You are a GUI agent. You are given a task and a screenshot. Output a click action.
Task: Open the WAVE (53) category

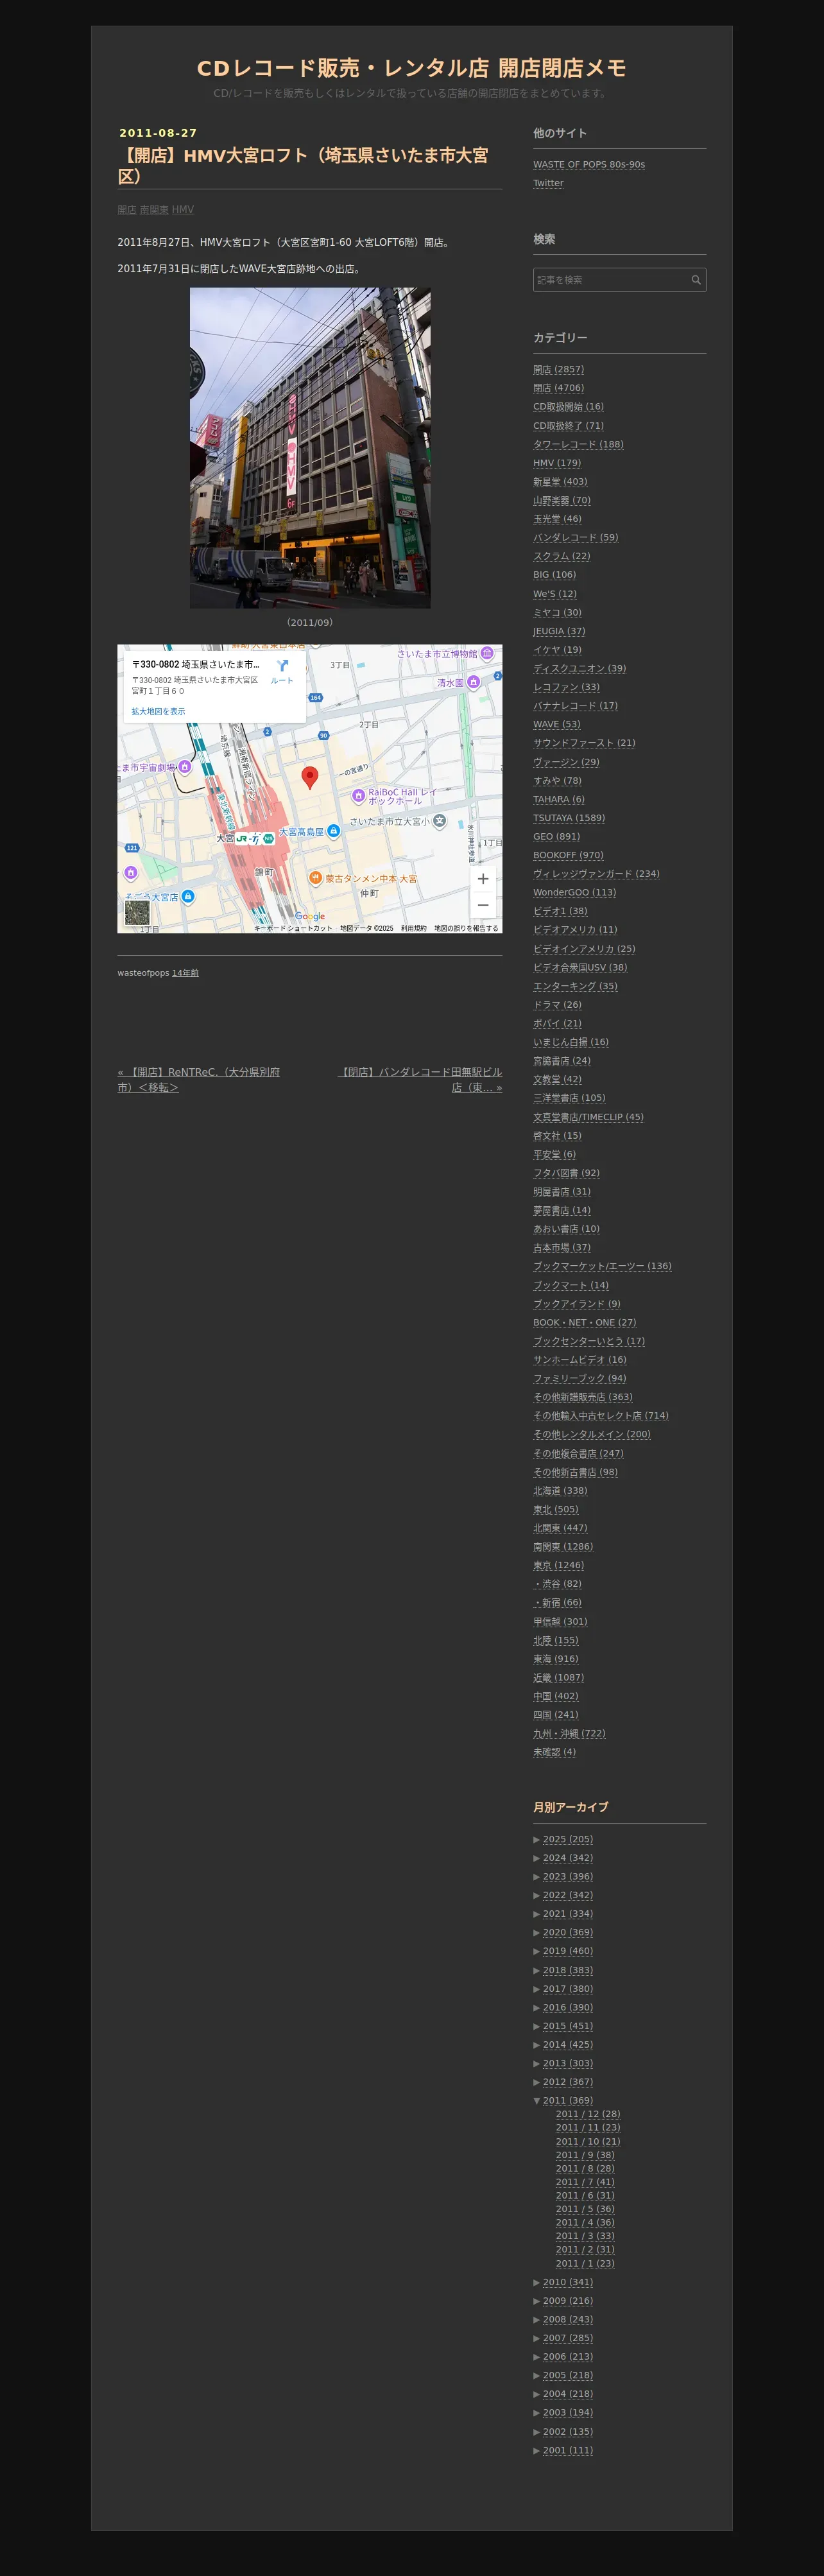[557, 724]
